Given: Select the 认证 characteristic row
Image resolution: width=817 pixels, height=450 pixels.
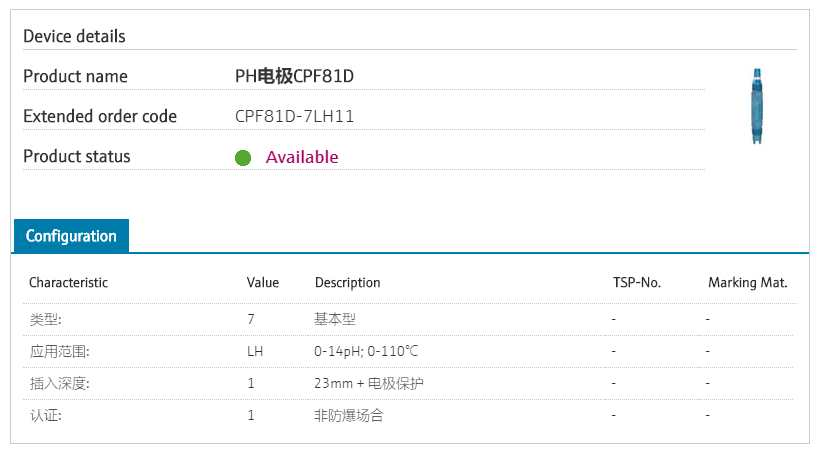Looking at the screenshot, I should 408,416.
